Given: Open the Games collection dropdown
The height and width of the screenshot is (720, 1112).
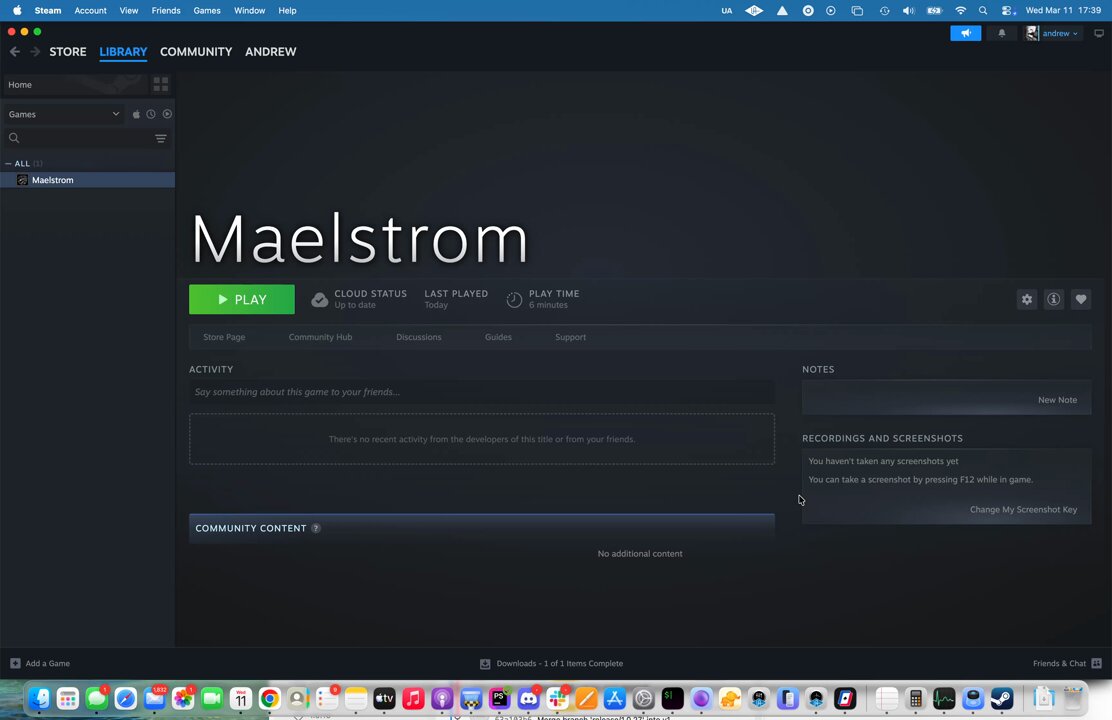Looking at the screenshot, I should (64, 114).
